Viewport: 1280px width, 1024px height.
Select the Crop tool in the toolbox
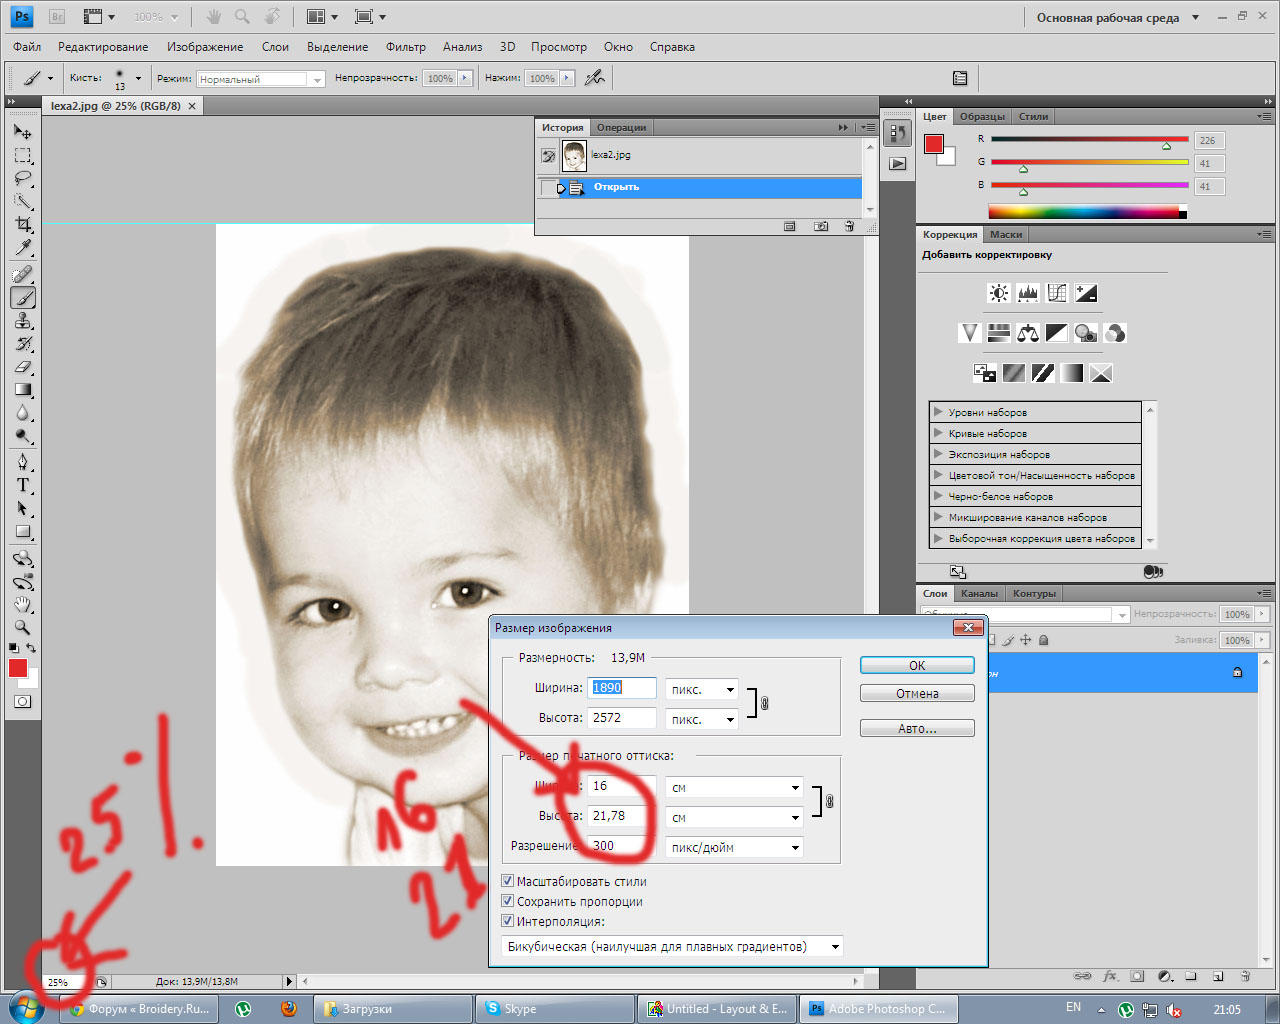coord(23,224)
